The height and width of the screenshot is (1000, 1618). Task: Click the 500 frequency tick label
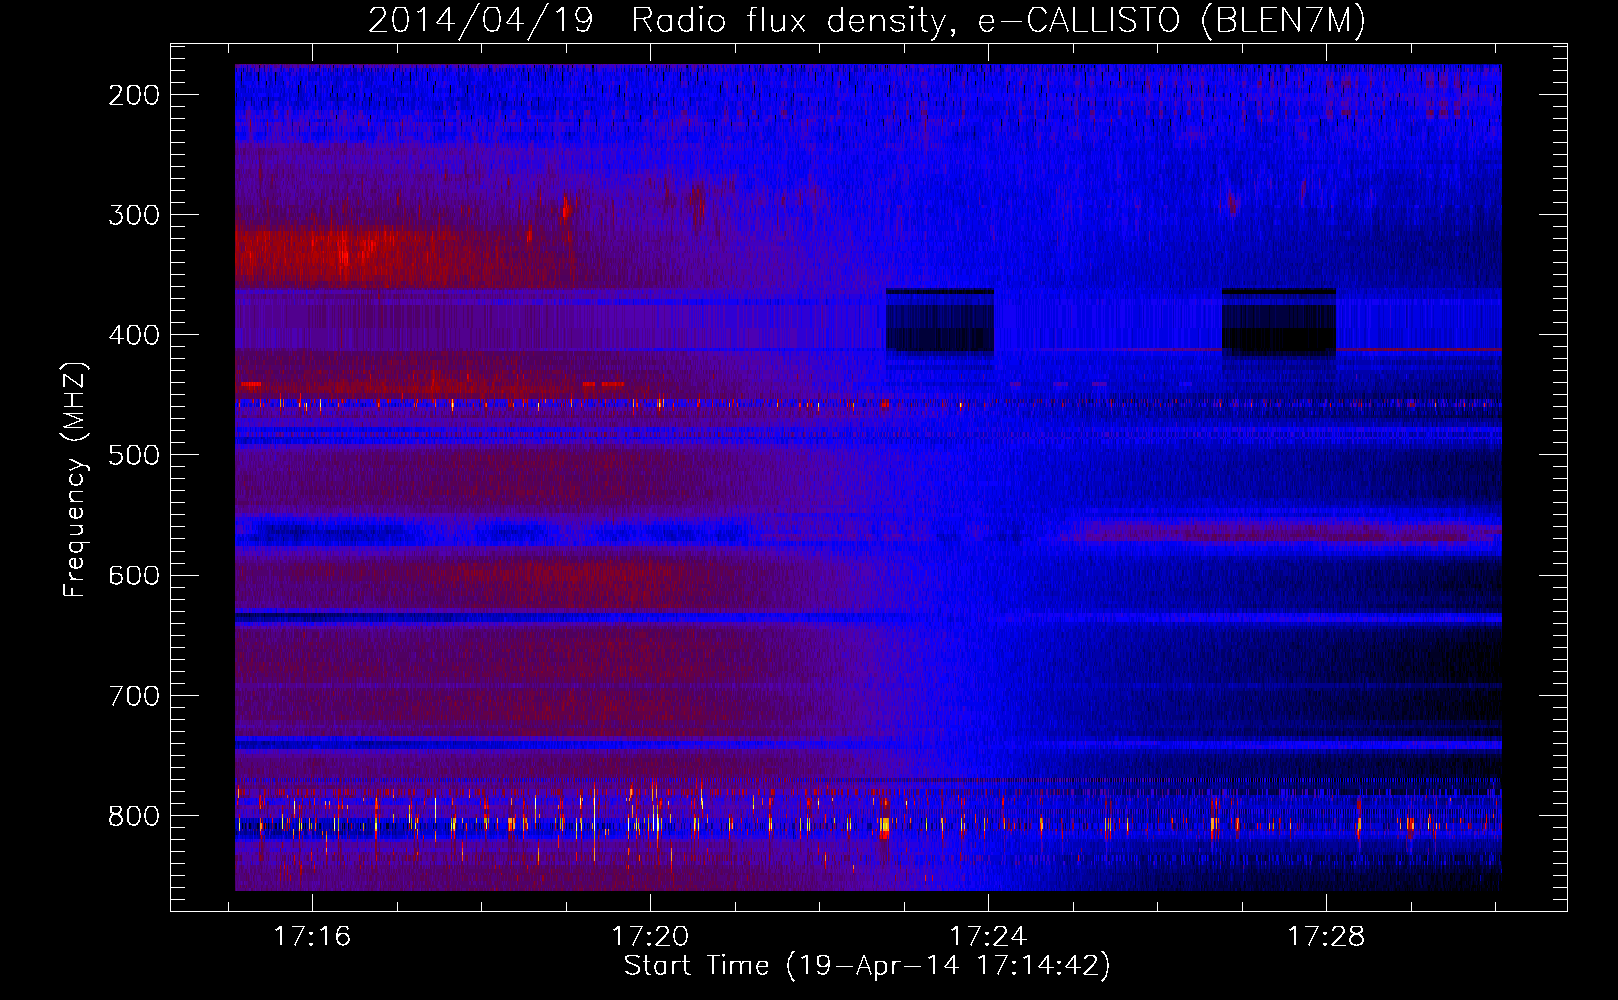[x=134, y=455]
